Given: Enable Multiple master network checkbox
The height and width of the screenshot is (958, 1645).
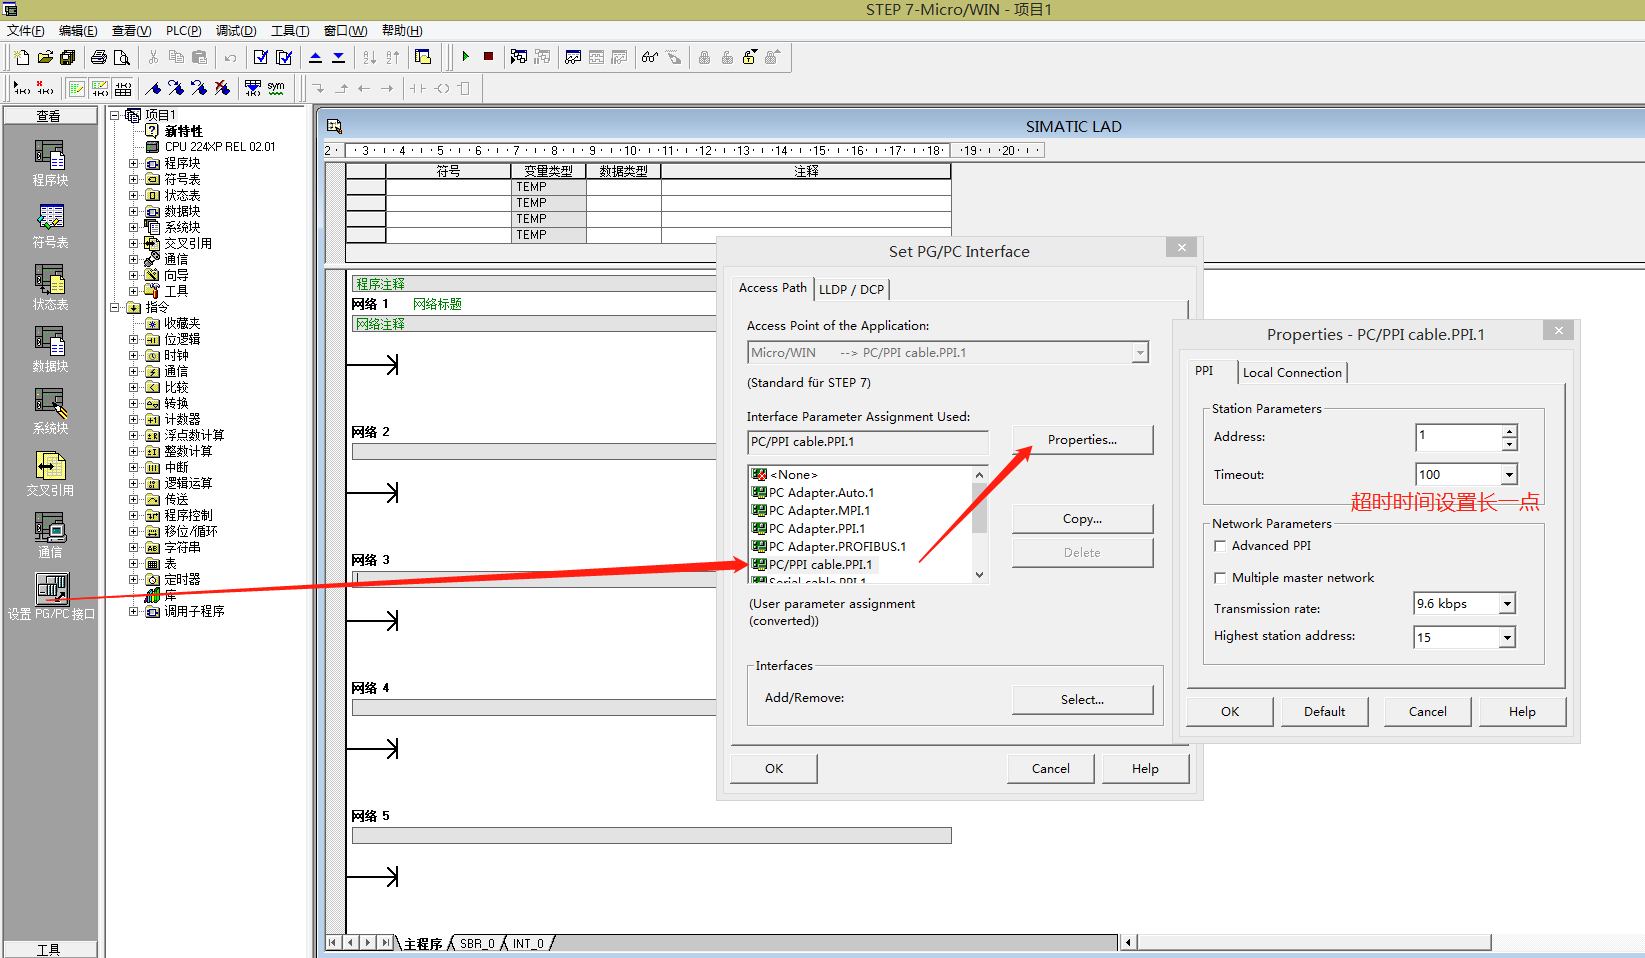Looking at the screenshot, I should (x=1220, y=578).
